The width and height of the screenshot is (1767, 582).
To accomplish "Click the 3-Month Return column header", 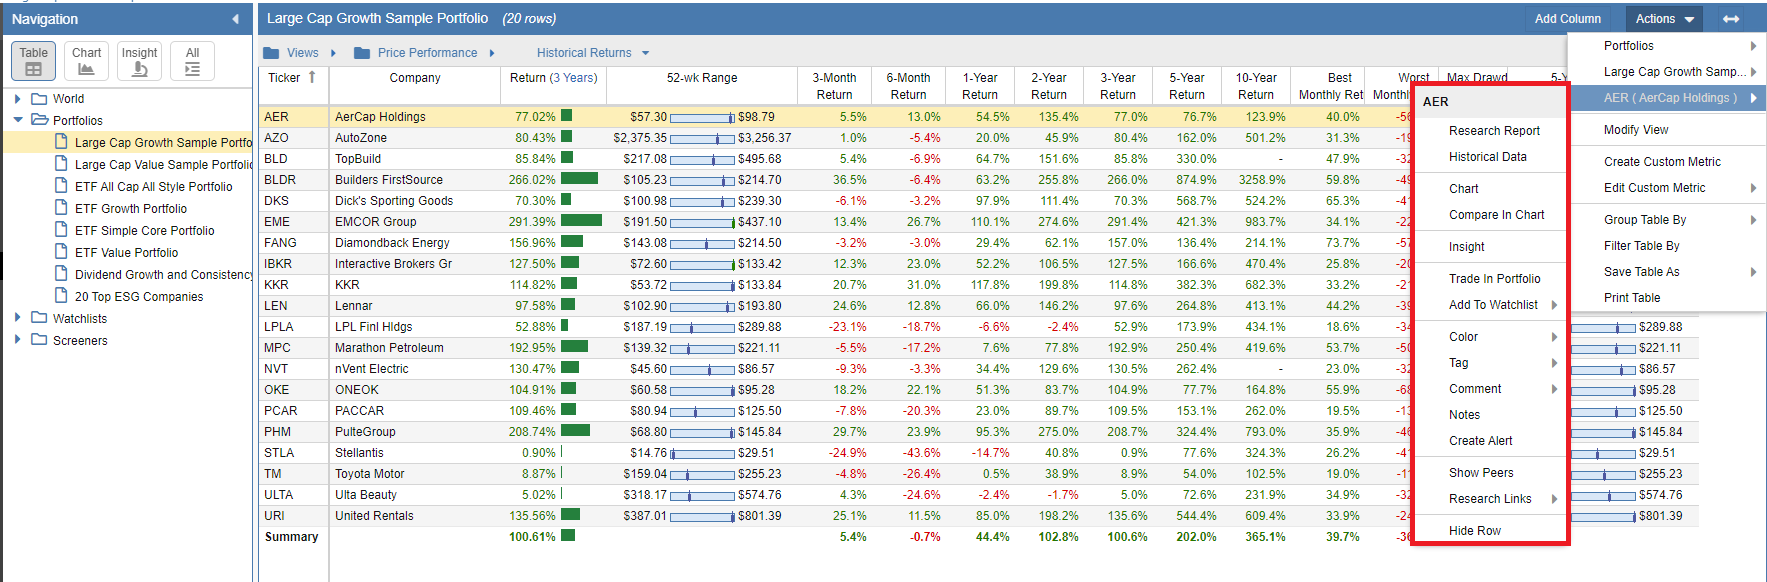I will [x=834, y=86].
